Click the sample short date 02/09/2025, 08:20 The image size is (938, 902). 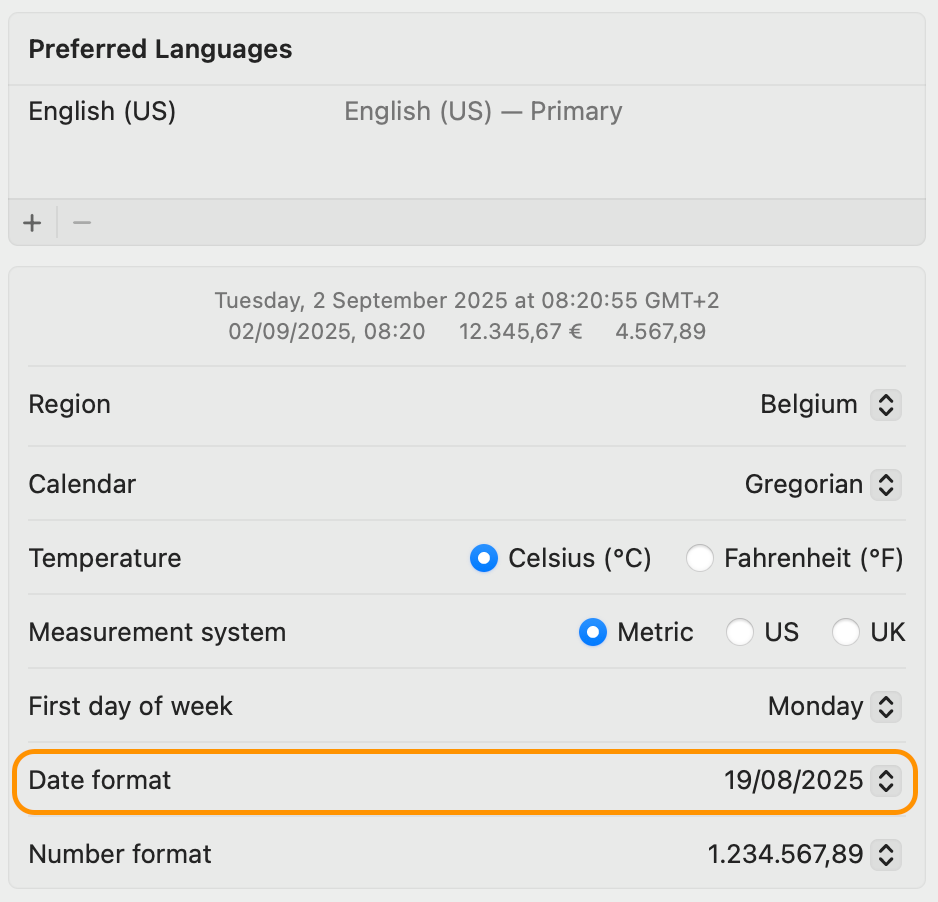coord(326,331)
